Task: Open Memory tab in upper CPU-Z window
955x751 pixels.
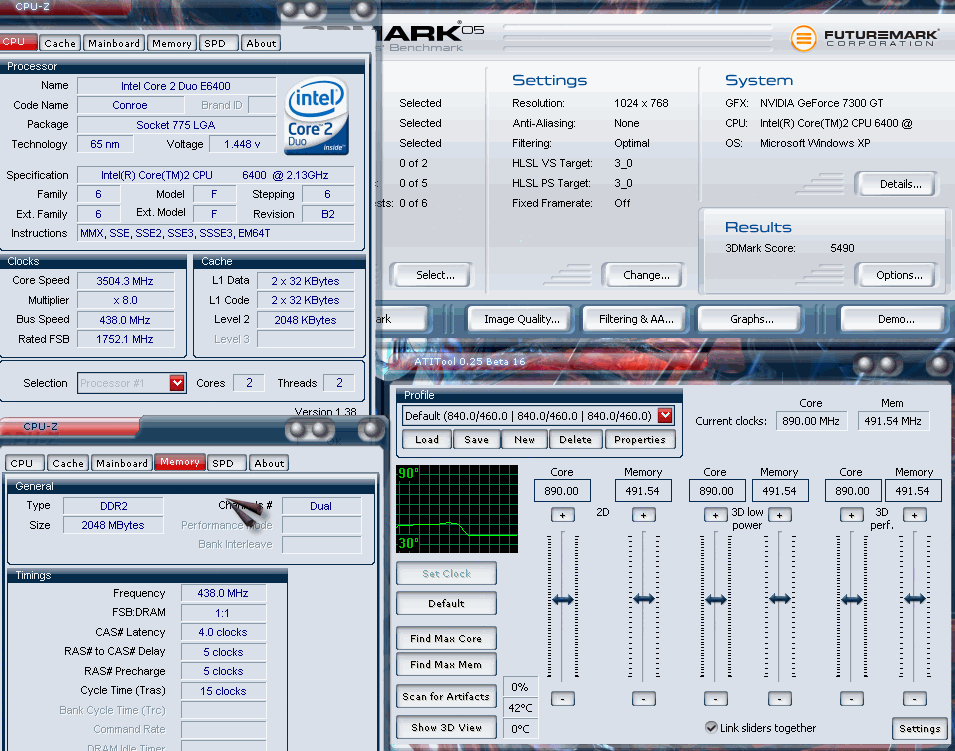Action: tap(172, 43)
